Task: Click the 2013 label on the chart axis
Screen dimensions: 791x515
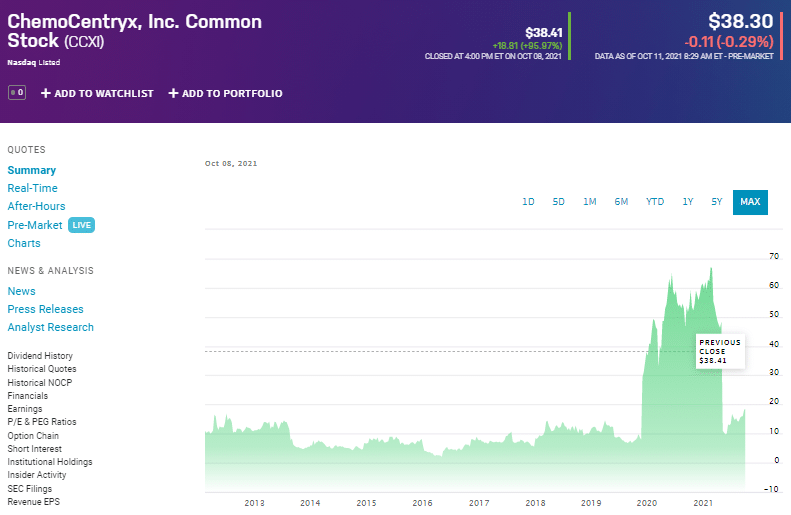Action: pyautogui.click(x=254, y=503)
